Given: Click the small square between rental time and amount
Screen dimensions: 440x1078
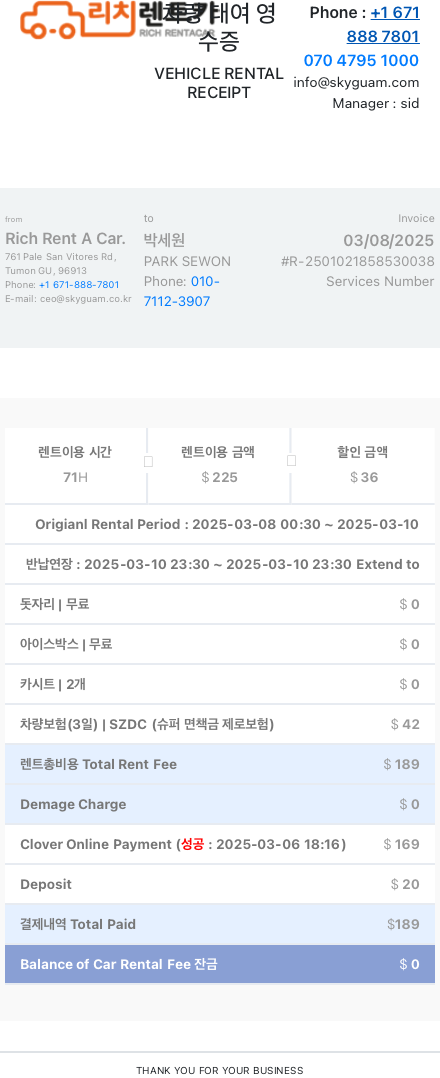Looking at the screenshot, I should [148, 462].
